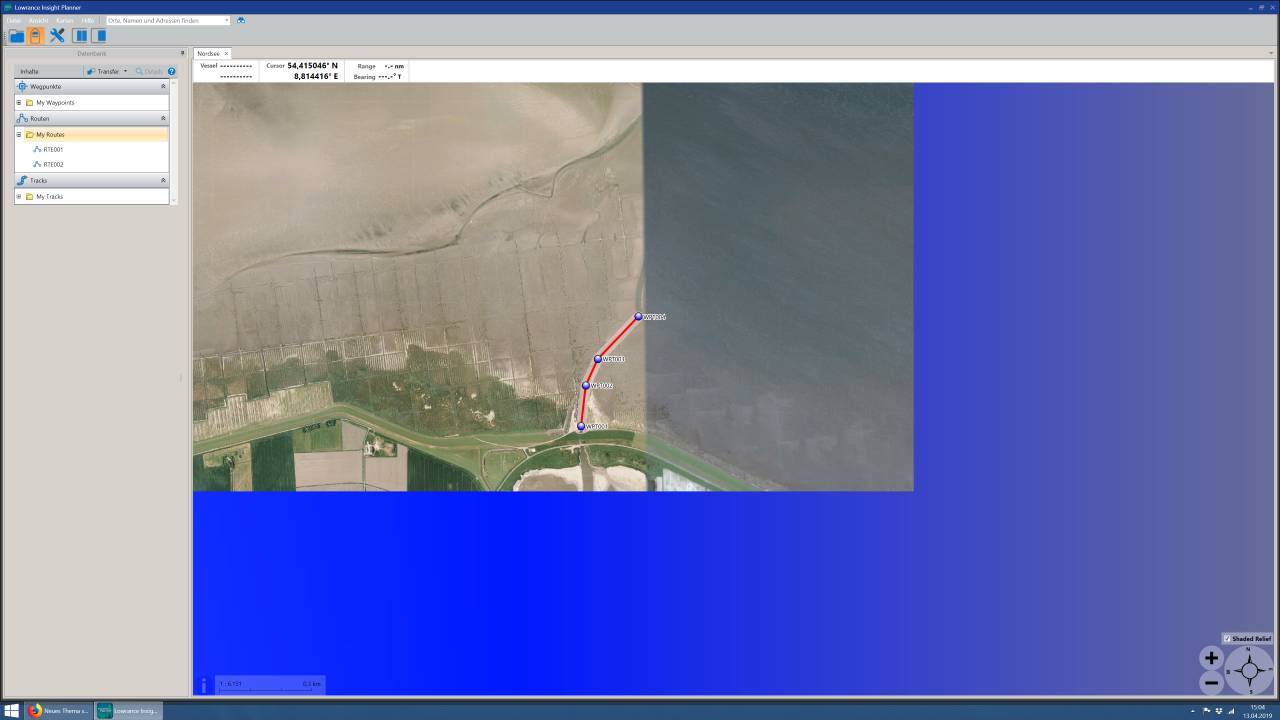Viewport: 1280px width, 720px height.
Task: Collapse the Wegpunkte section
Action: 163,87
